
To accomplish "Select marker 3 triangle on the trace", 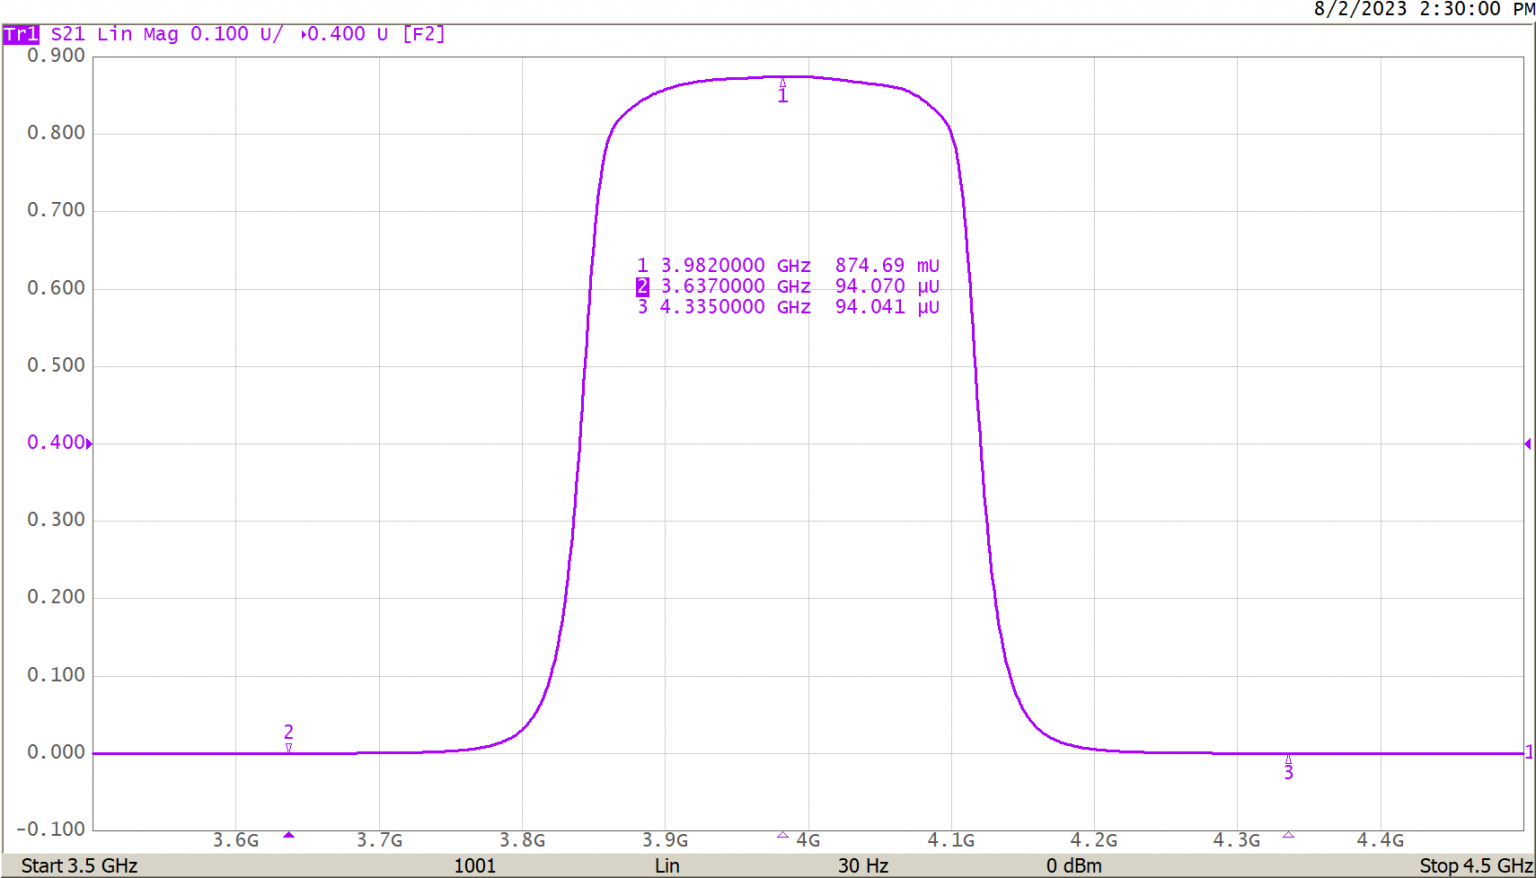I will tap(1288, 759).
